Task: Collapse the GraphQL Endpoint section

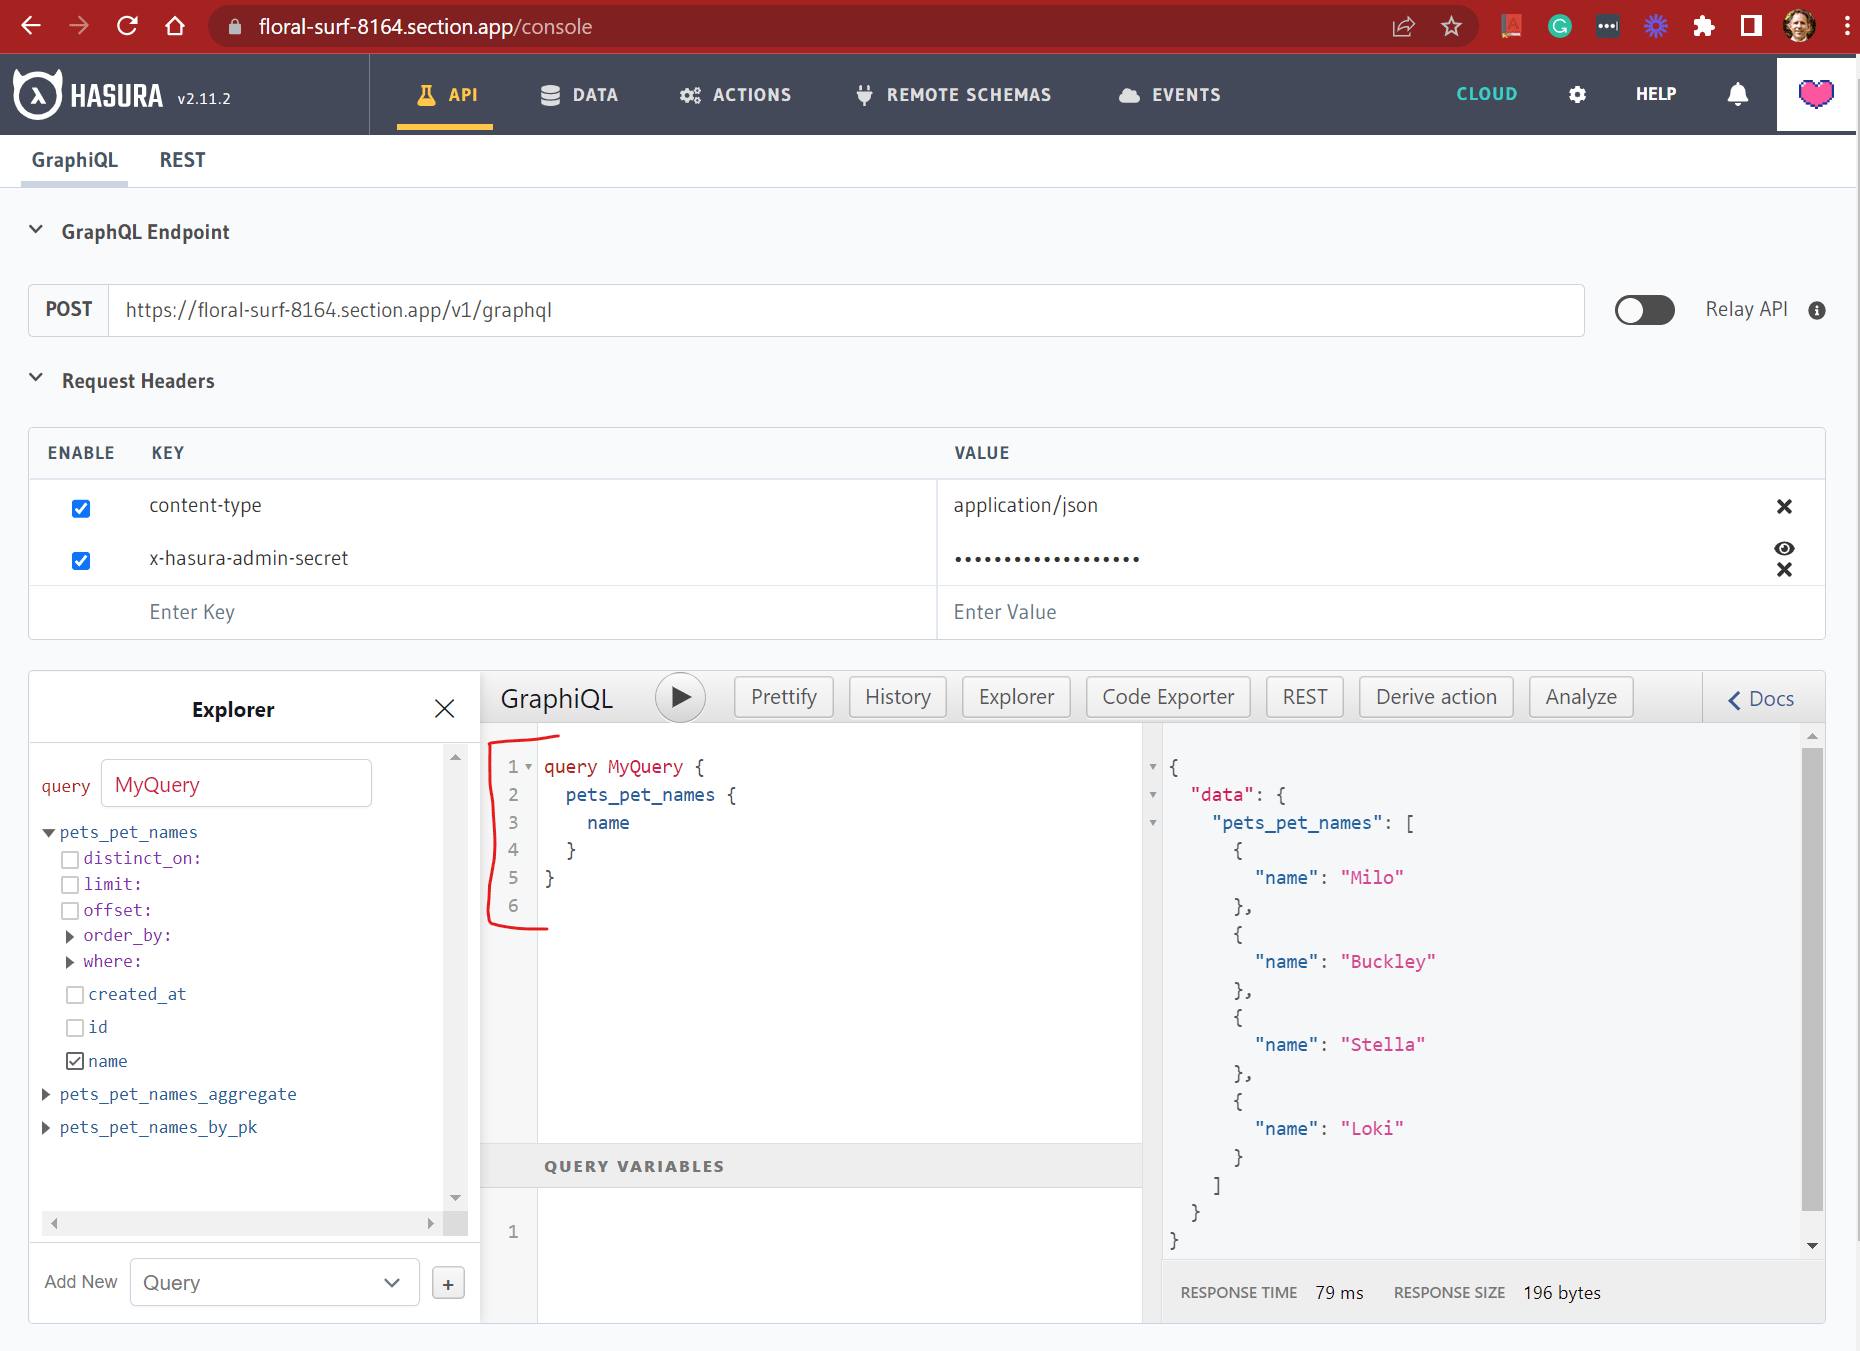Action: [36, 230]
